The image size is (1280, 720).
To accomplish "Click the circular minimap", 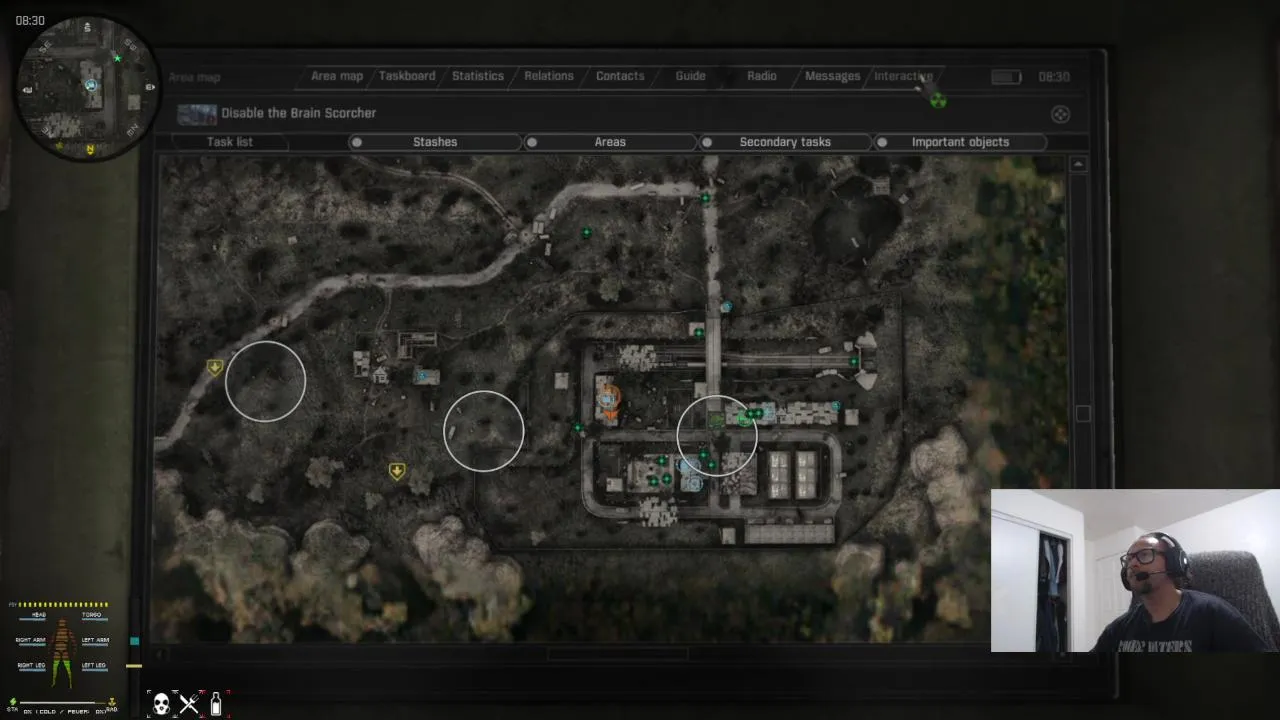I will pyautogui.click(x=90, y=88).
